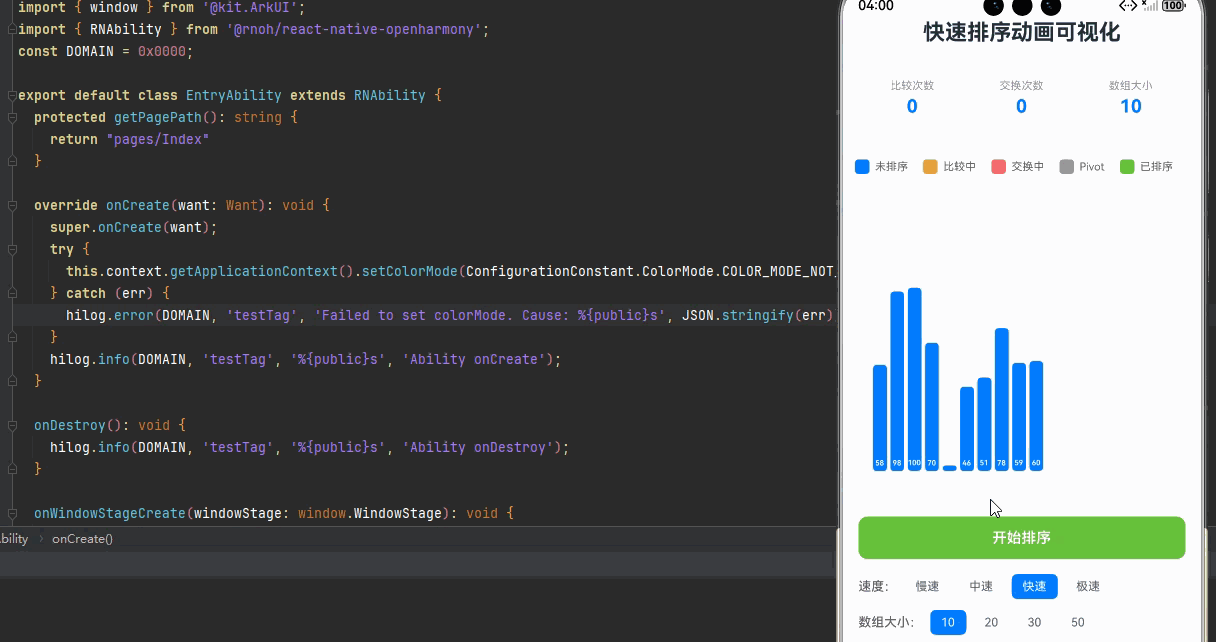1216x642 pixels.
Task: Click the 59 bar in the chart
Action: click(1019, 417)
